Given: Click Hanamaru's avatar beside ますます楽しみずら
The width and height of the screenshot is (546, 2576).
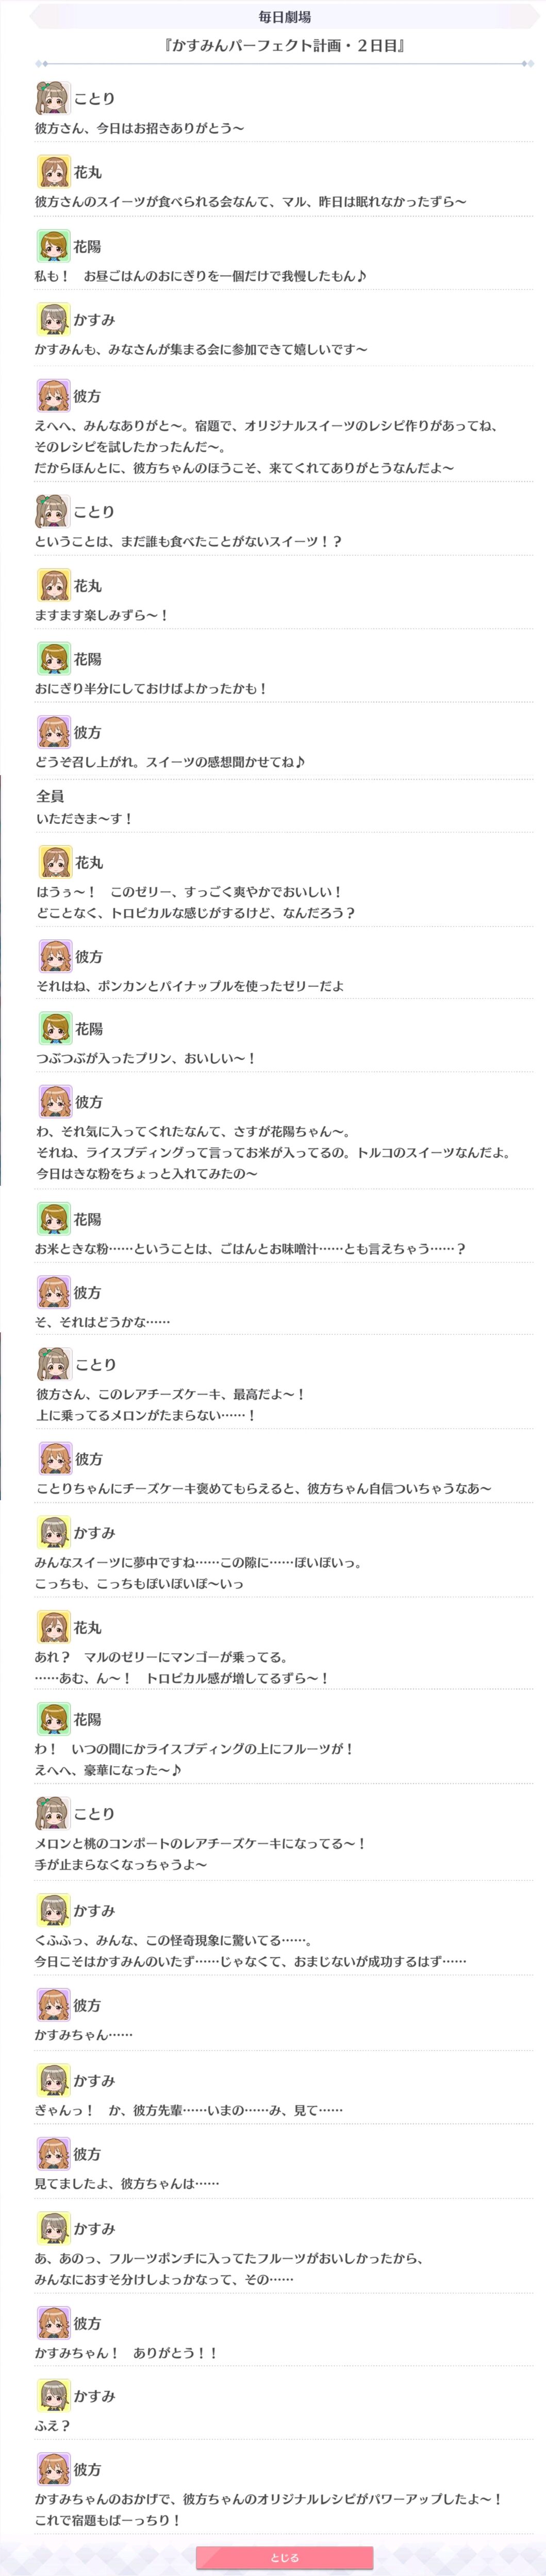Looking at the screenshot, I should tap(53, 585).
